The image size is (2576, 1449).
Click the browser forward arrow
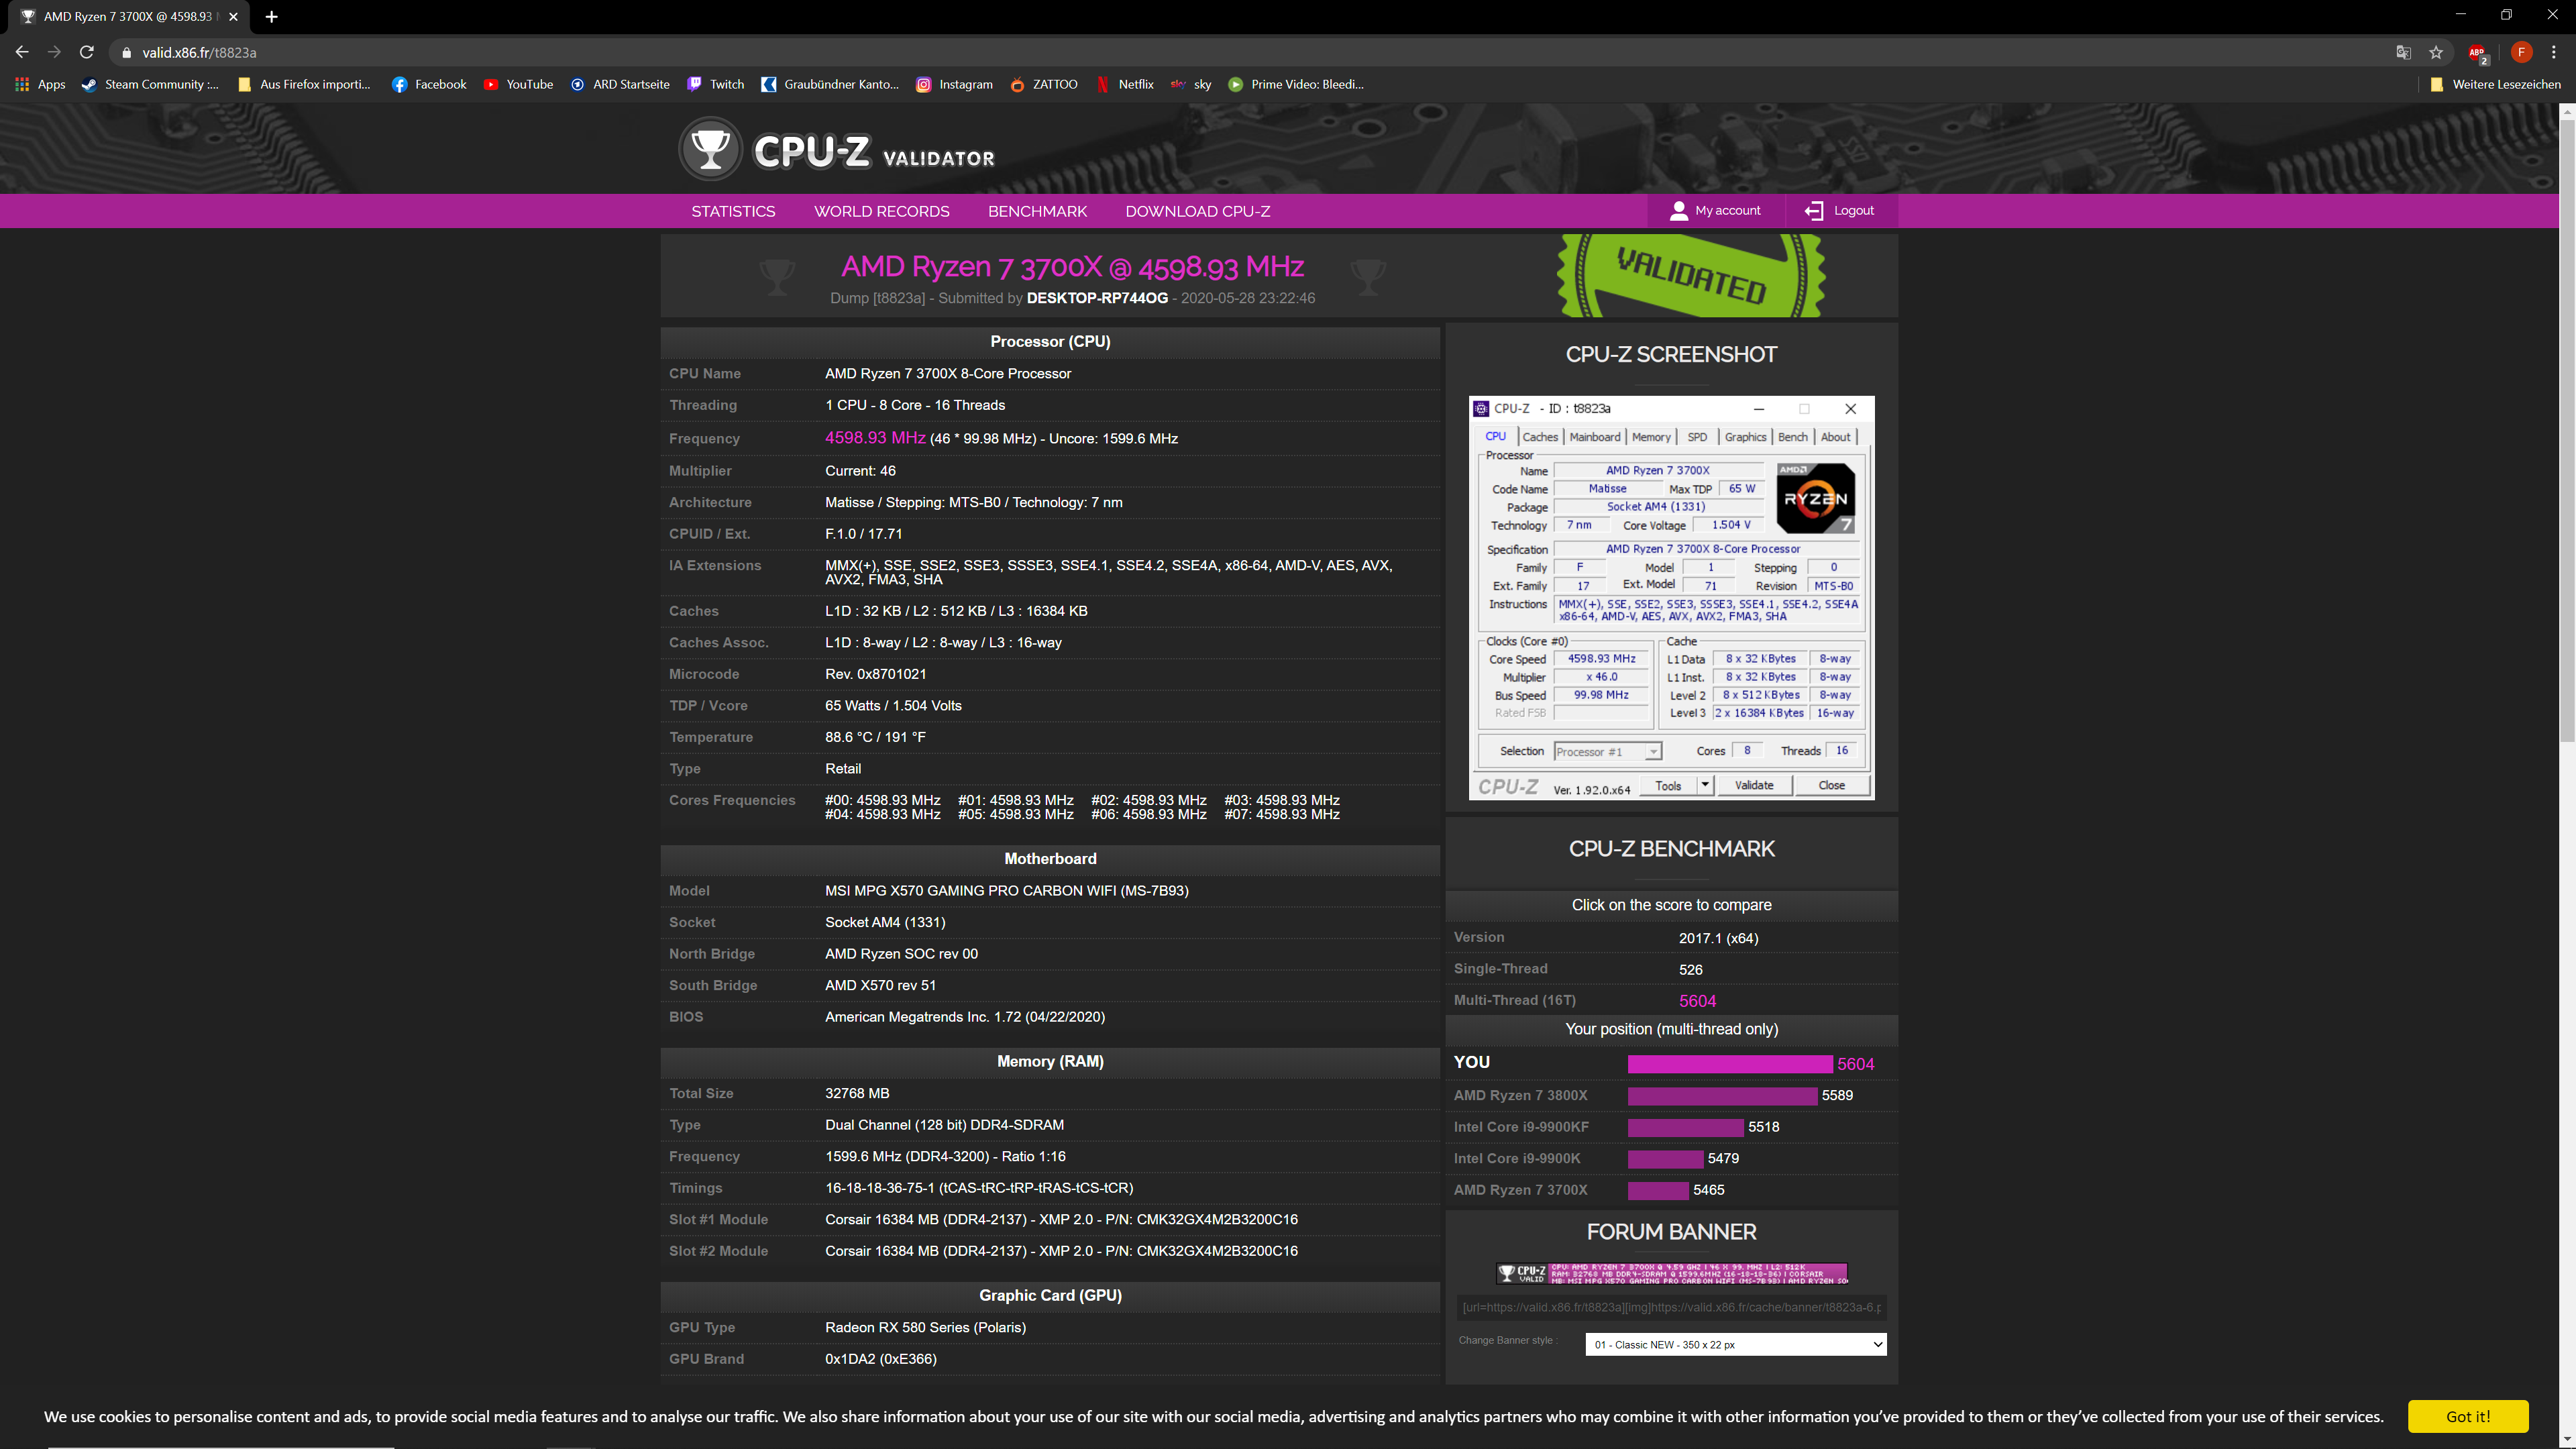pos(54,52)
